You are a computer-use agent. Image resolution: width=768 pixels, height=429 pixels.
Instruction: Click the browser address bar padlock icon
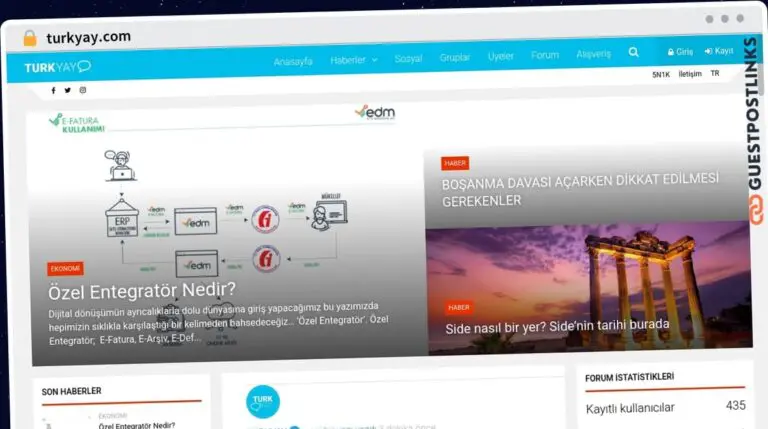click(x=30, y=38)
